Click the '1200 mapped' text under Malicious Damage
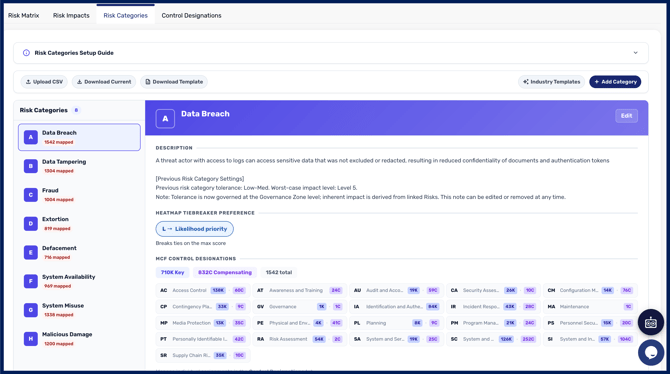Viewport: 670px width, 374px height. (x=59, y=344)
